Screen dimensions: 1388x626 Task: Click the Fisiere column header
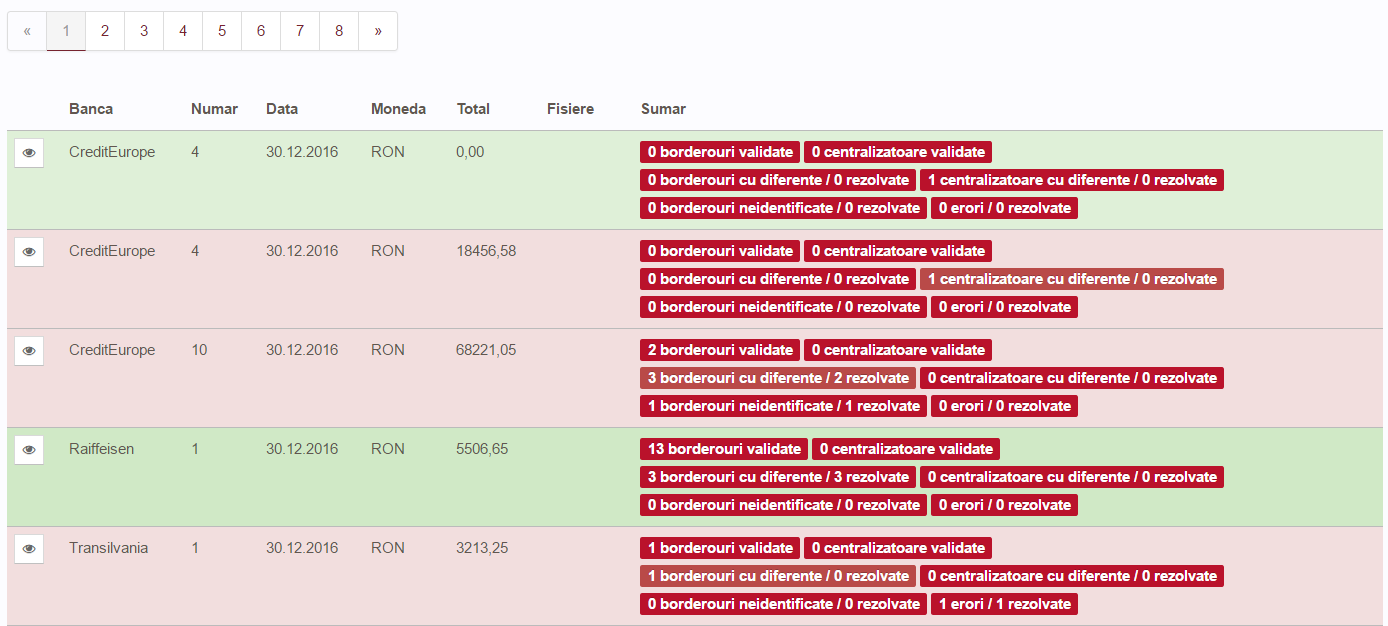click(x=570, y=109)
